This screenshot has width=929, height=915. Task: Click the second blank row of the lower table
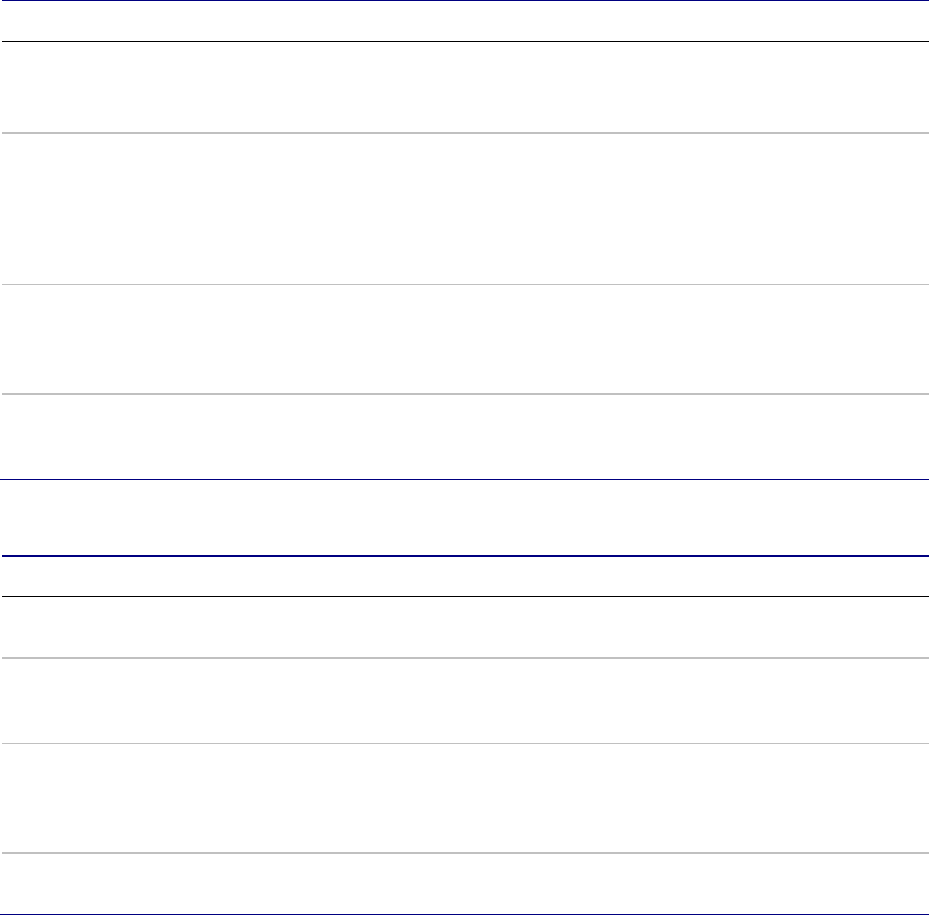pos(464,700)
